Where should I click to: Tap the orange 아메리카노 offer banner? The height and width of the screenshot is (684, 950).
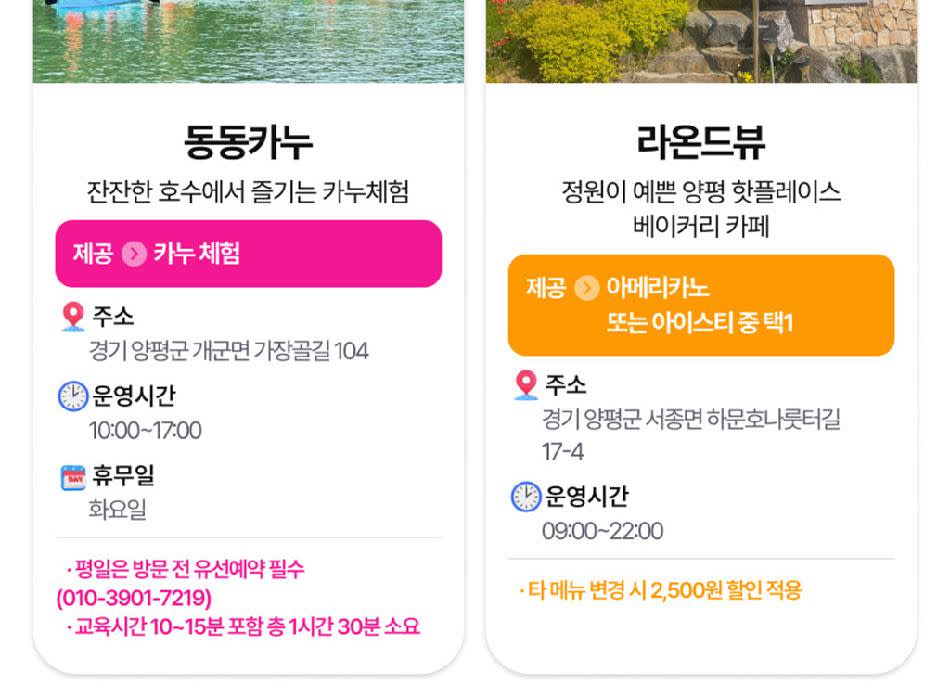click(x=700, y=305)
